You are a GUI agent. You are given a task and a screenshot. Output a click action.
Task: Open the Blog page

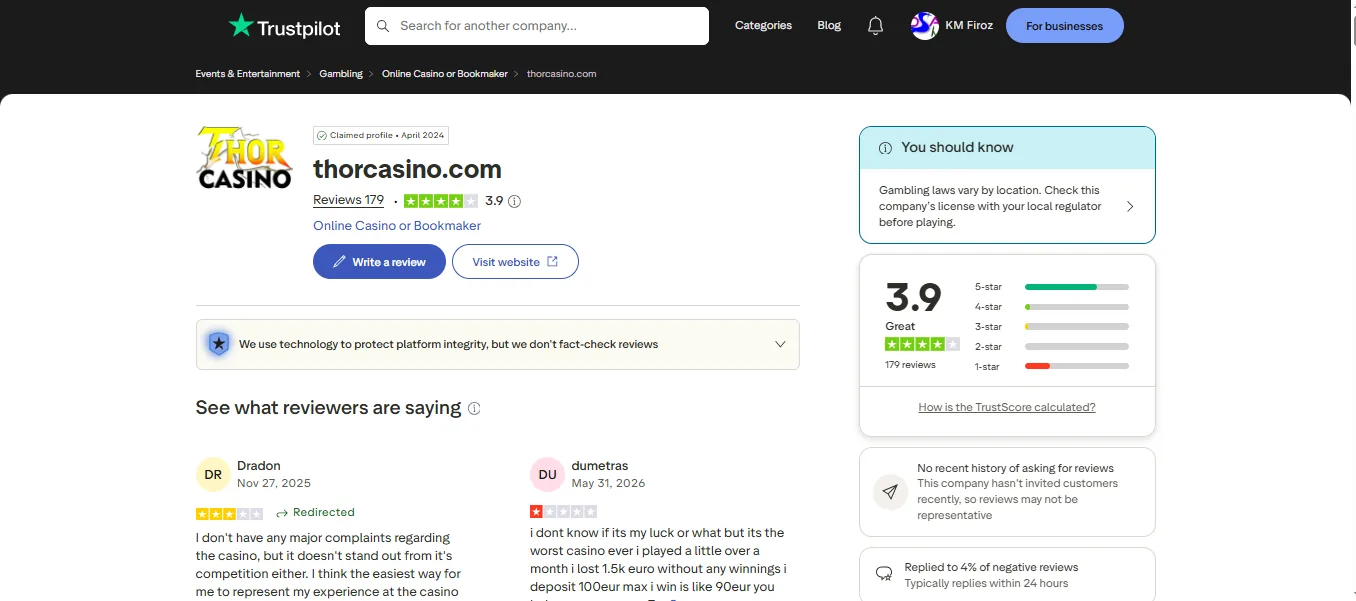[x=829, y=26]
